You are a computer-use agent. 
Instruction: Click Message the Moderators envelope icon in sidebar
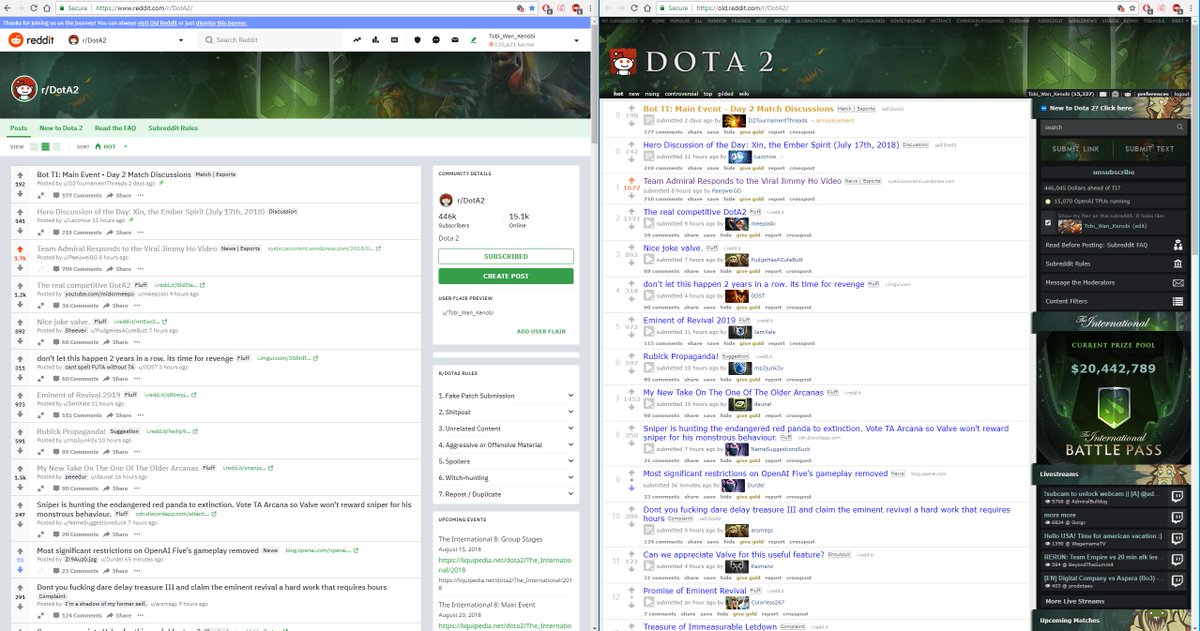(x=1178, y=282)
